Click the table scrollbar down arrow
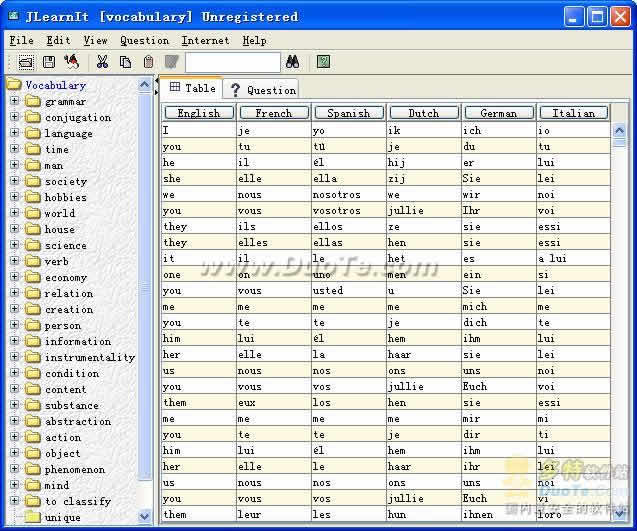 click(x=620, y=514)
